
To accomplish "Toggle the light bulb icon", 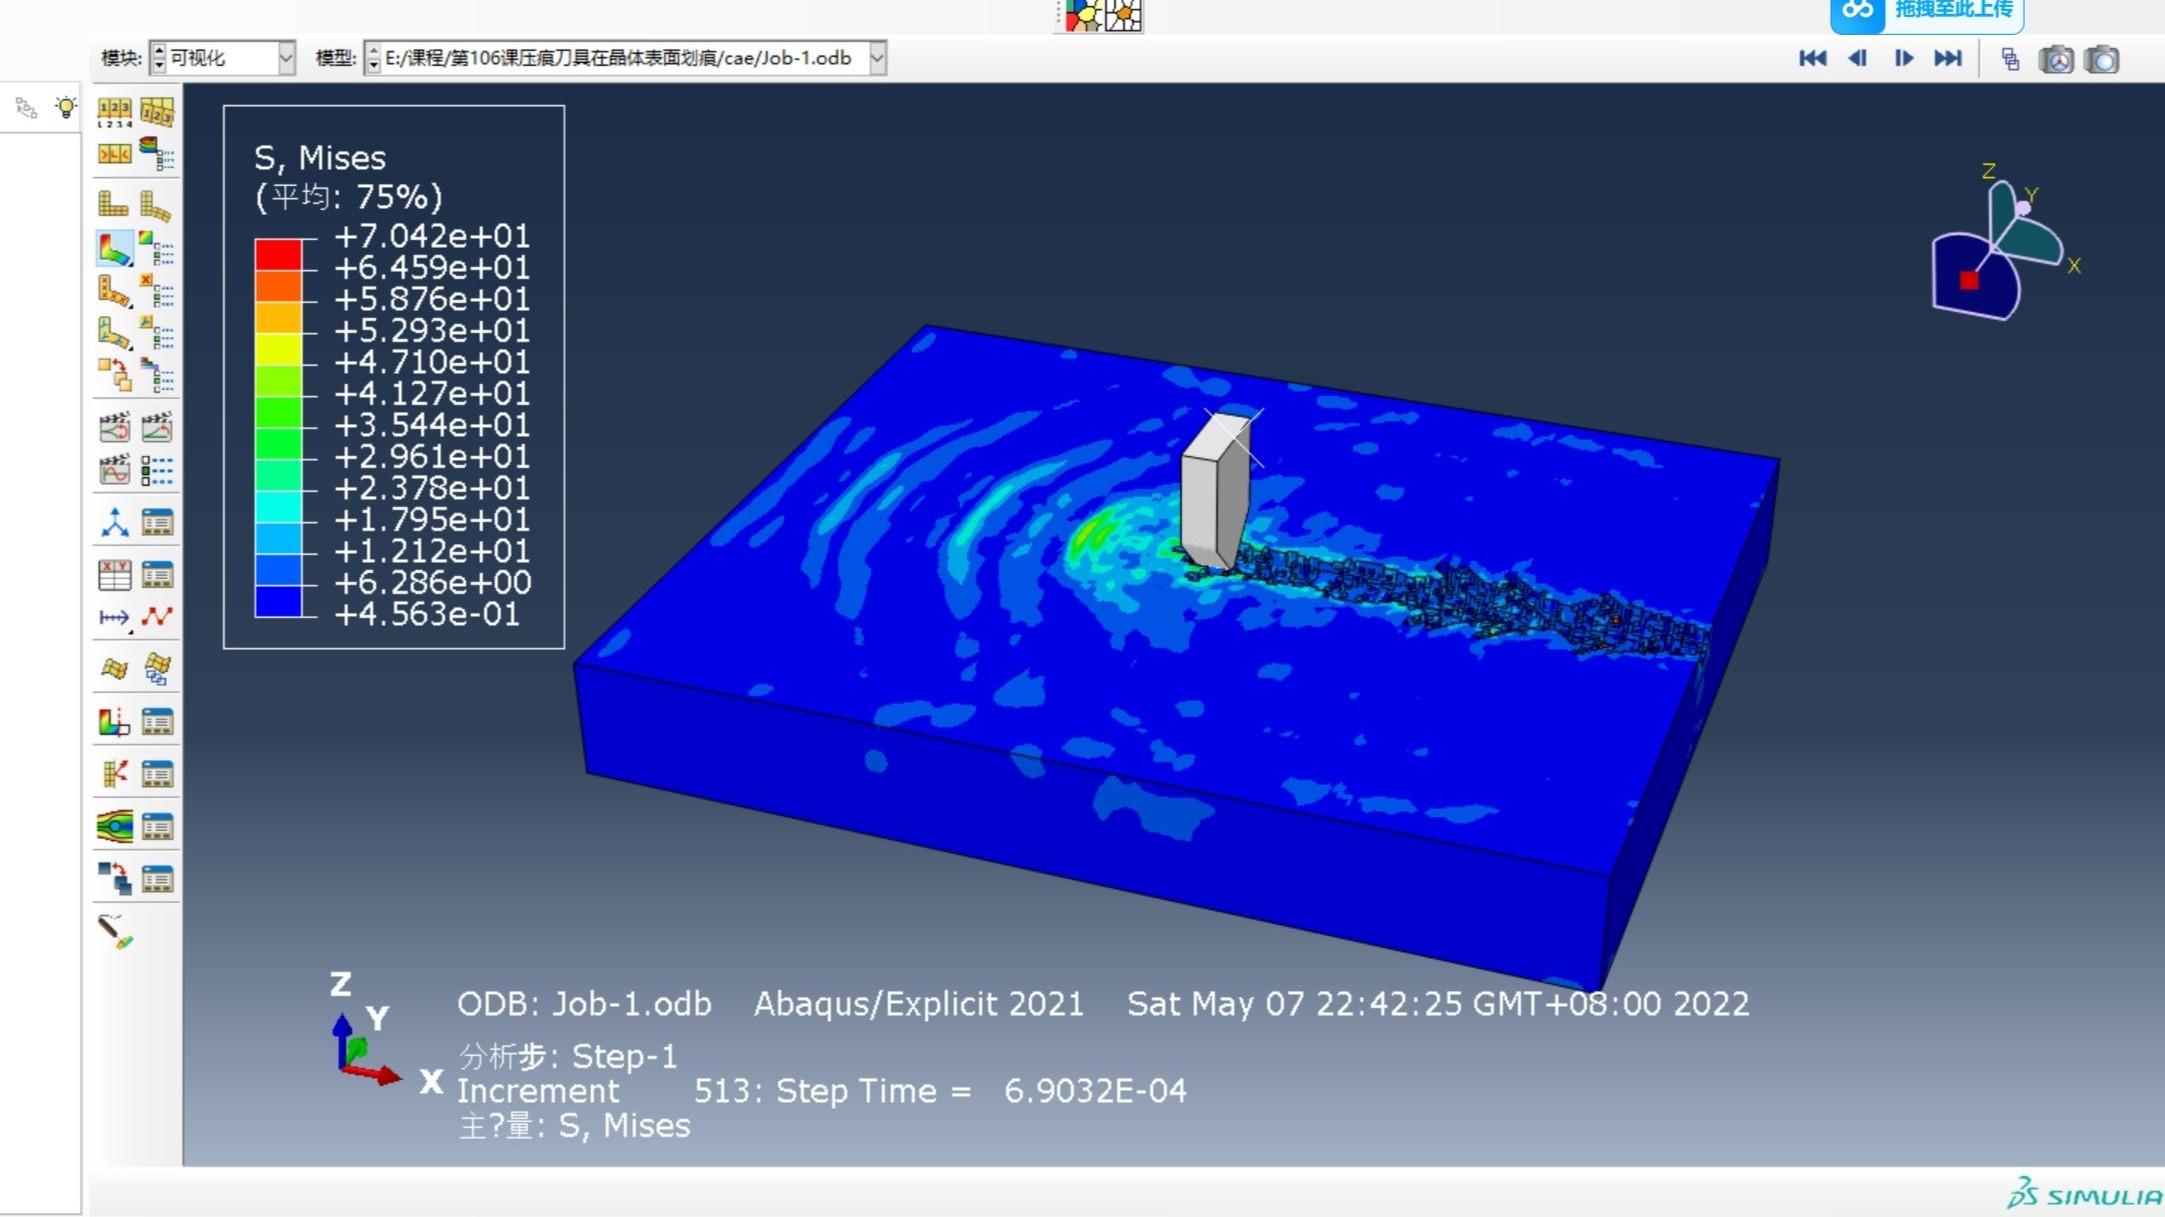I will coord(66,107).
